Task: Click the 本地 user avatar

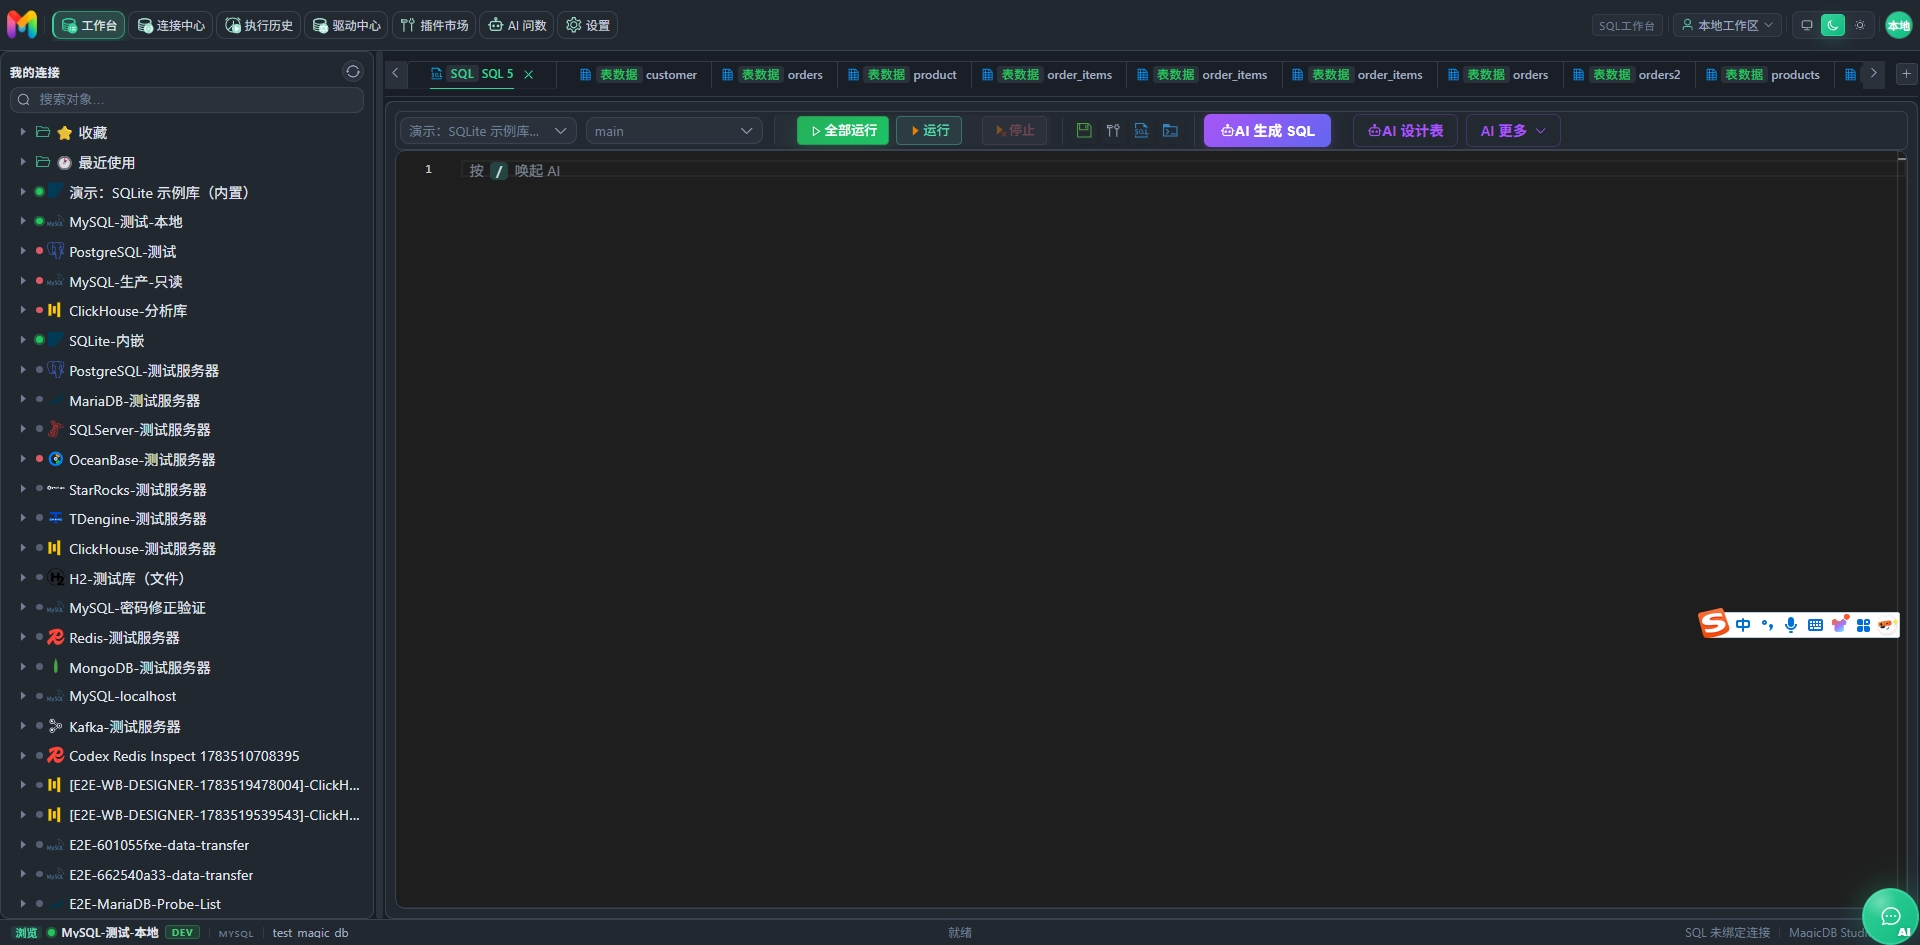Action: pyautogui.click(x=1898, y=25)
